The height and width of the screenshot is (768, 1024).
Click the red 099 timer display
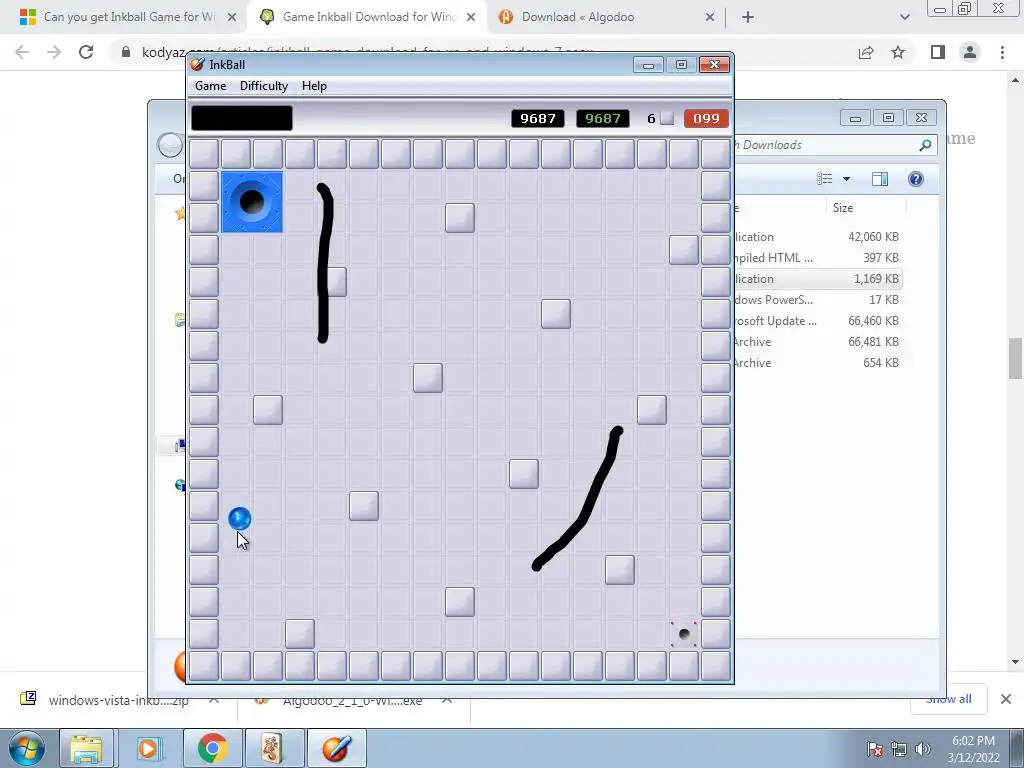(x=706, y=118)
